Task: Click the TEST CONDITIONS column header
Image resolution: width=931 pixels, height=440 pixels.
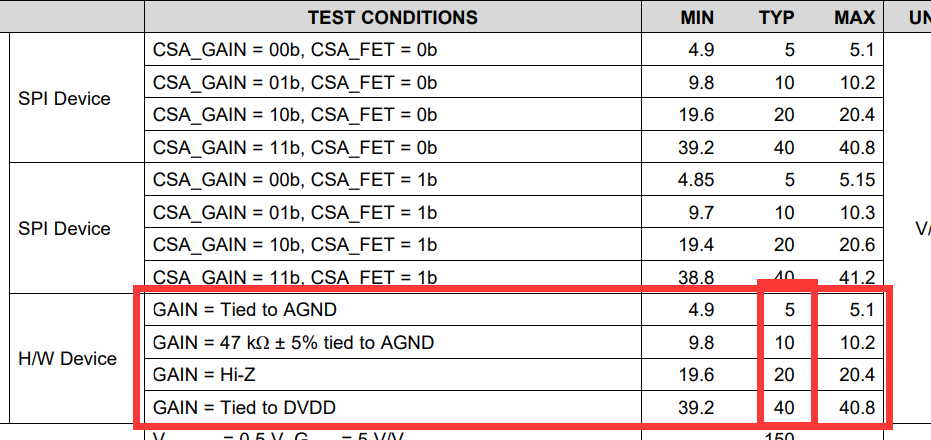Action: coord(392,17)
